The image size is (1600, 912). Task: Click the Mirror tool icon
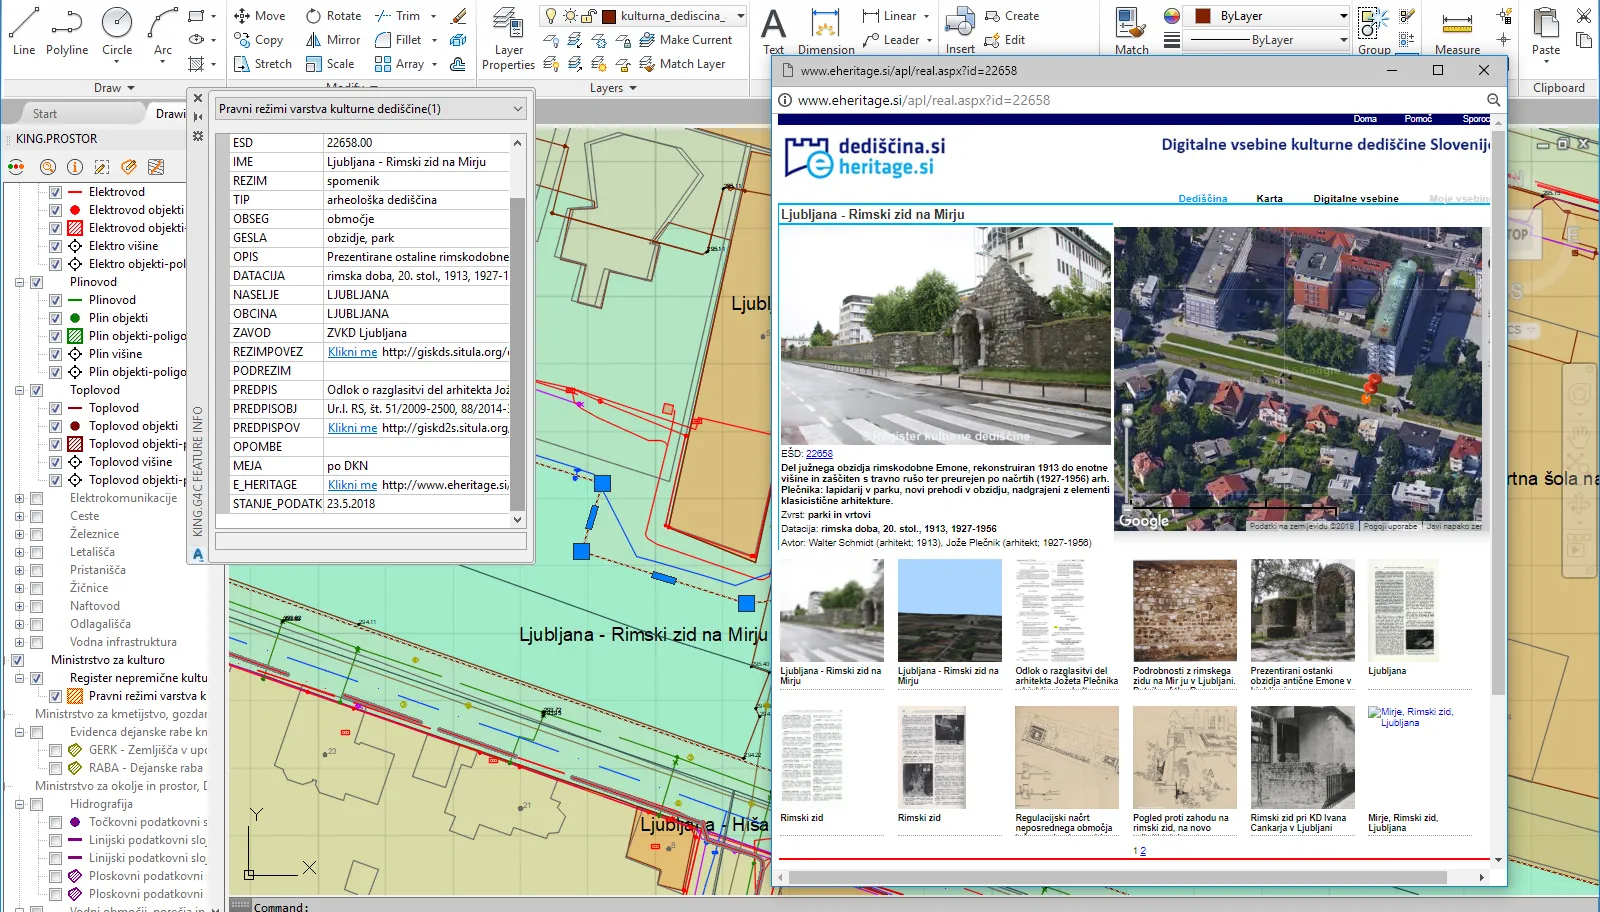click(x=314, y=40)
